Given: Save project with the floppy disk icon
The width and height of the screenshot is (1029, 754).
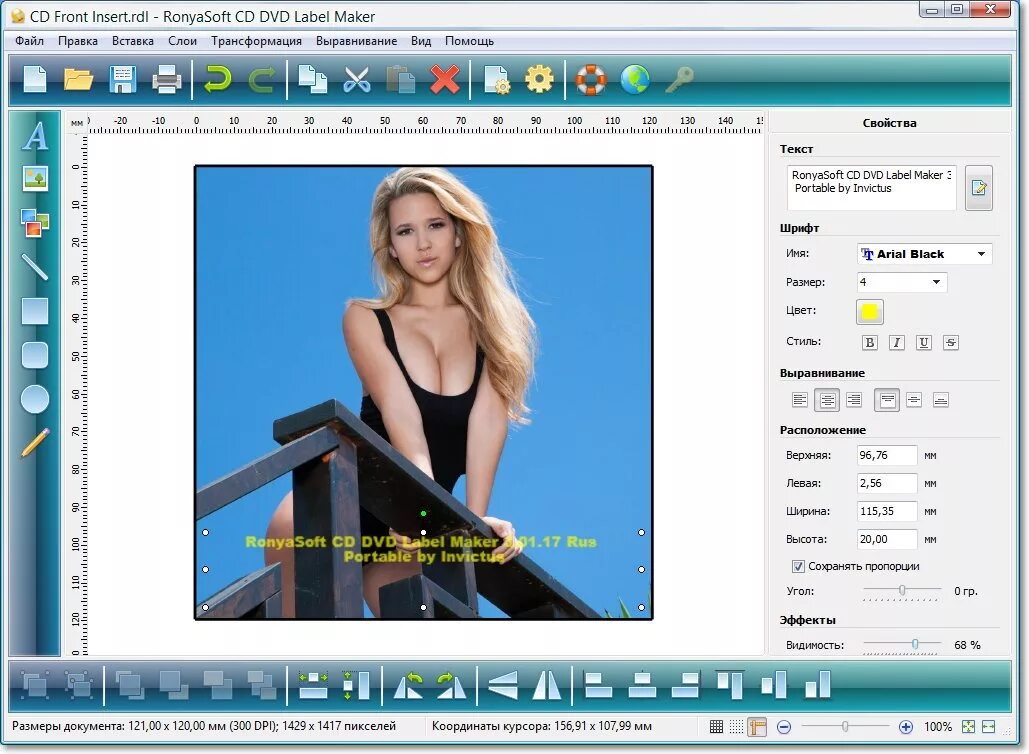Looking at the screenshot, I should [x=123, y=79].
